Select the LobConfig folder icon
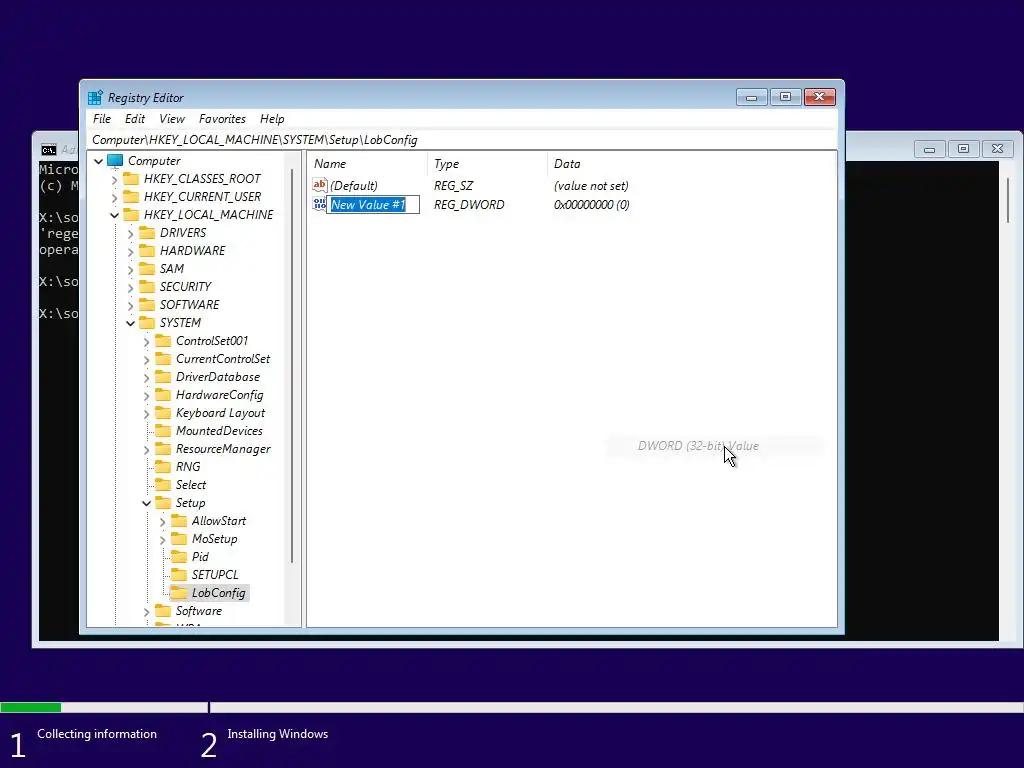The height and width of the screenshot is (768, 1024). (x=179, y=592)
